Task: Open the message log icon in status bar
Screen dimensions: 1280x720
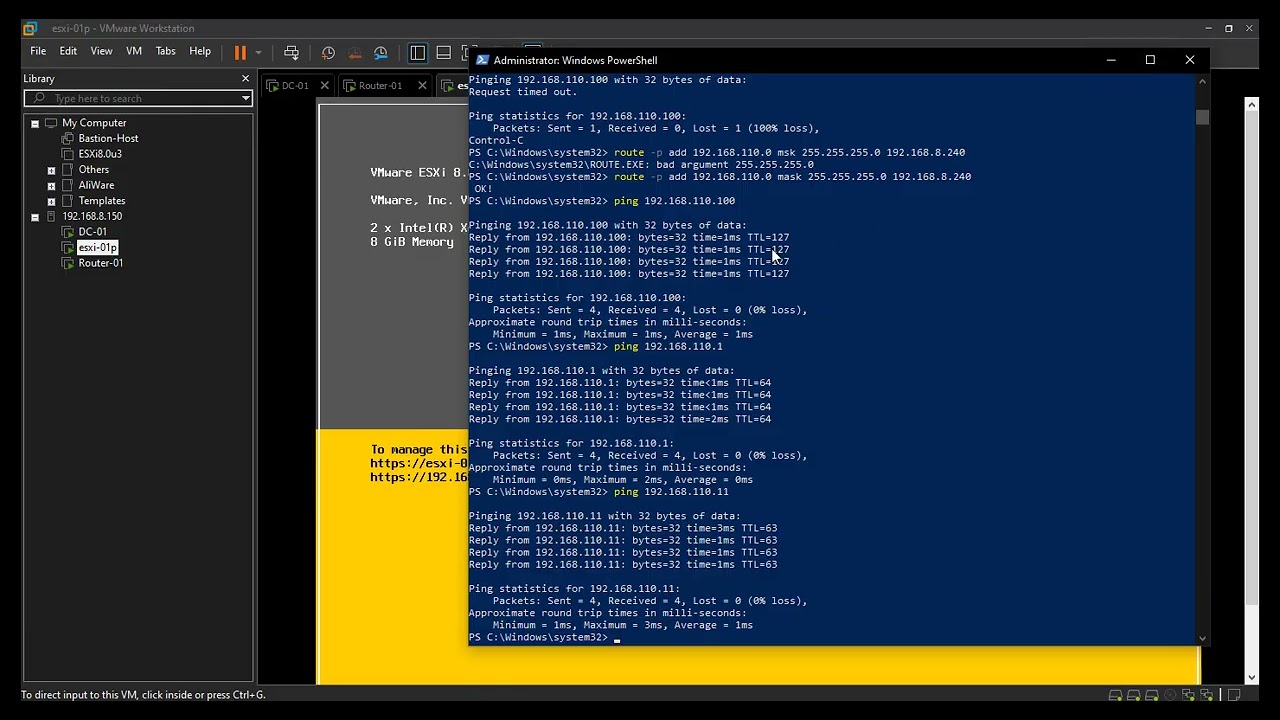Action: (x=1234, y=695)
